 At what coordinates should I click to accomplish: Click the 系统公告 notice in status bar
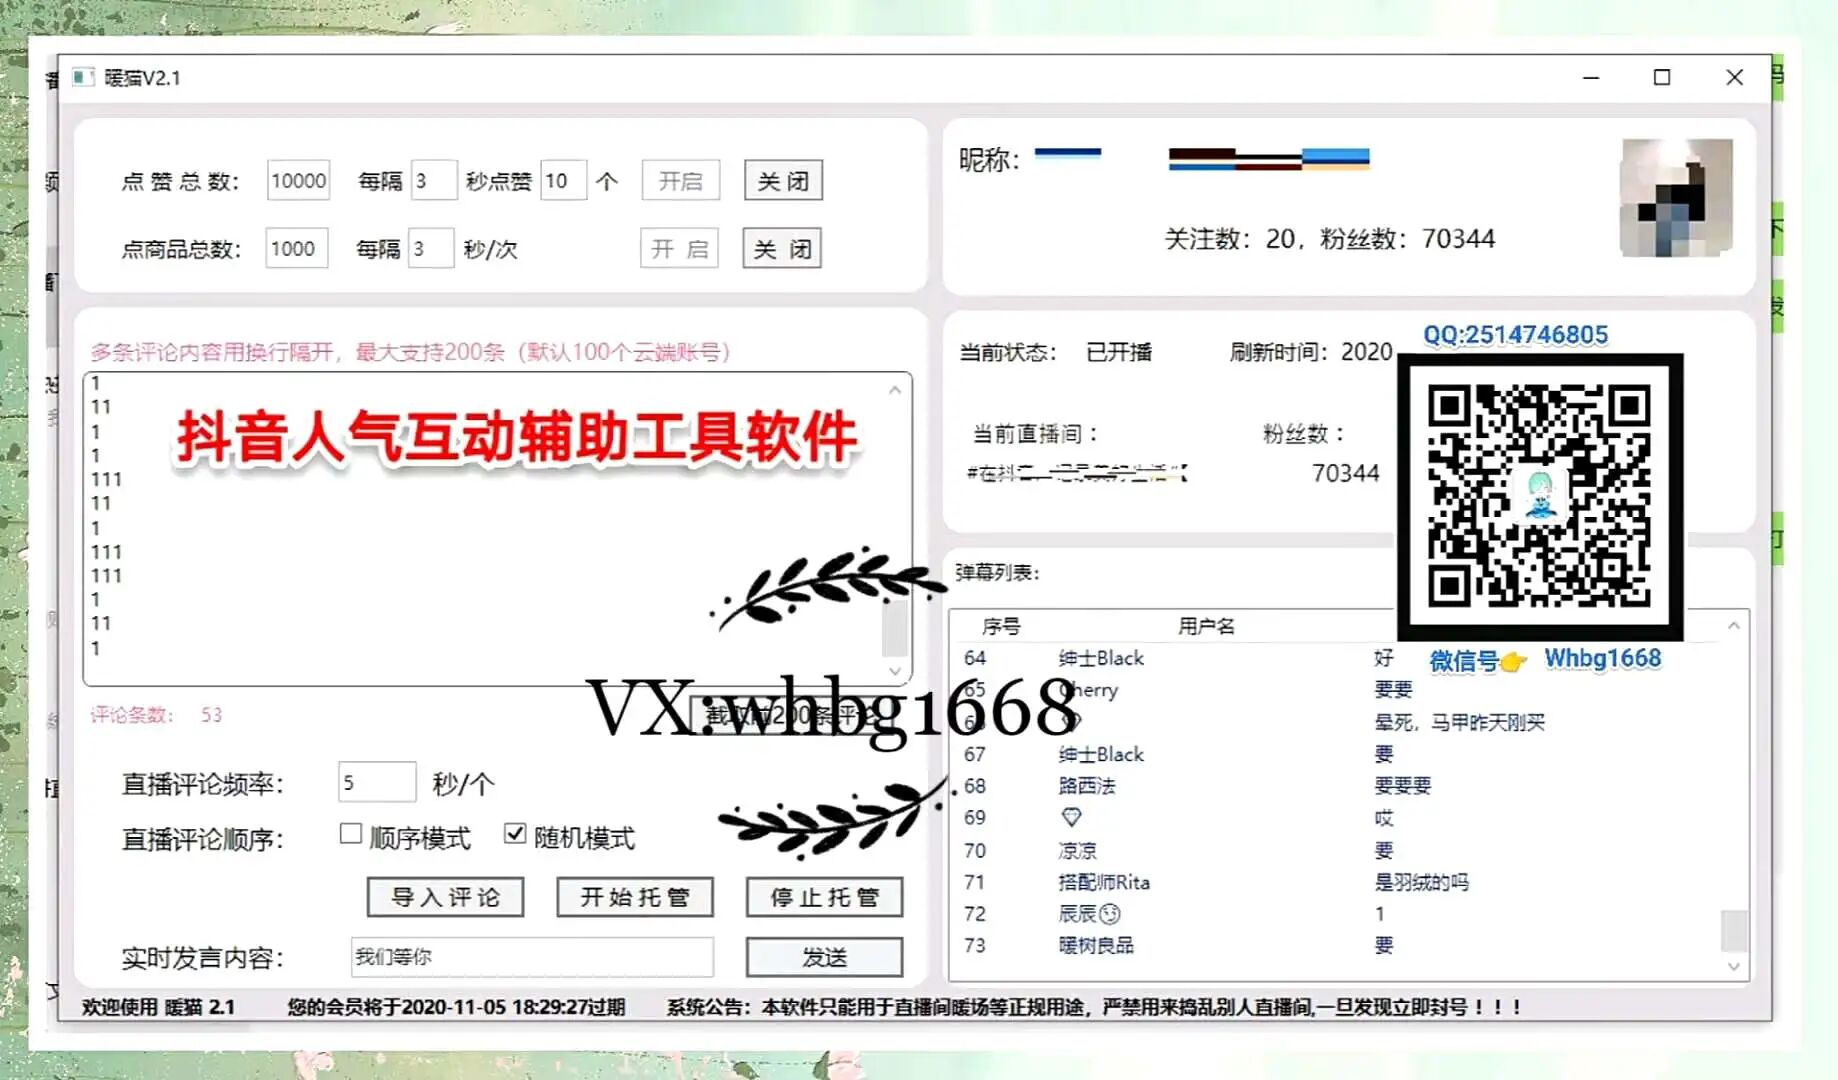1094,1007
